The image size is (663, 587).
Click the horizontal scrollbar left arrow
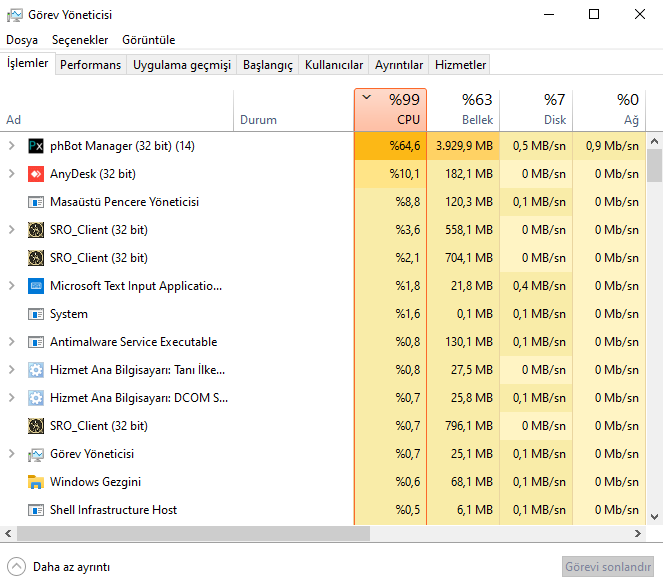click(8, 534)
